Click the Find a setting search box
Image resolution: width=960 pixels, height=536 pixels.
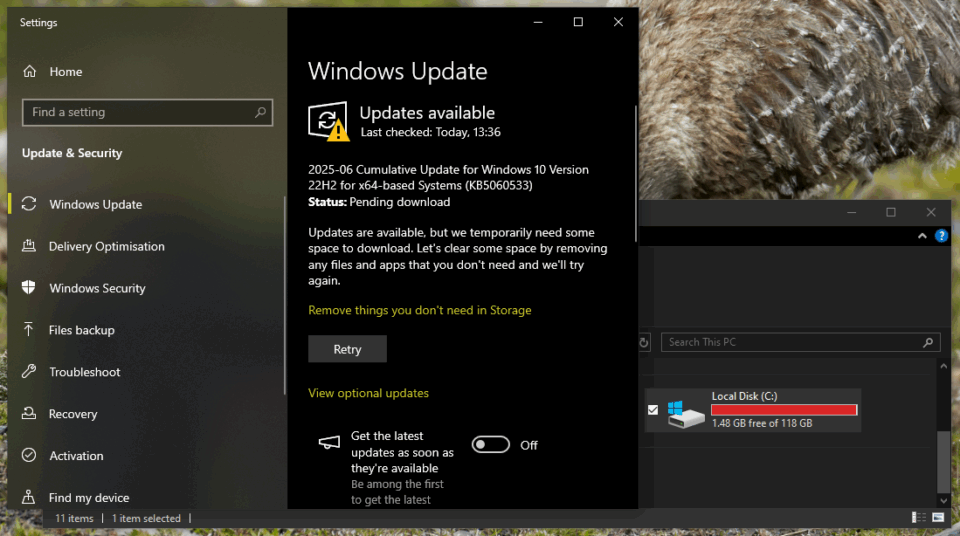coord(147,112)
